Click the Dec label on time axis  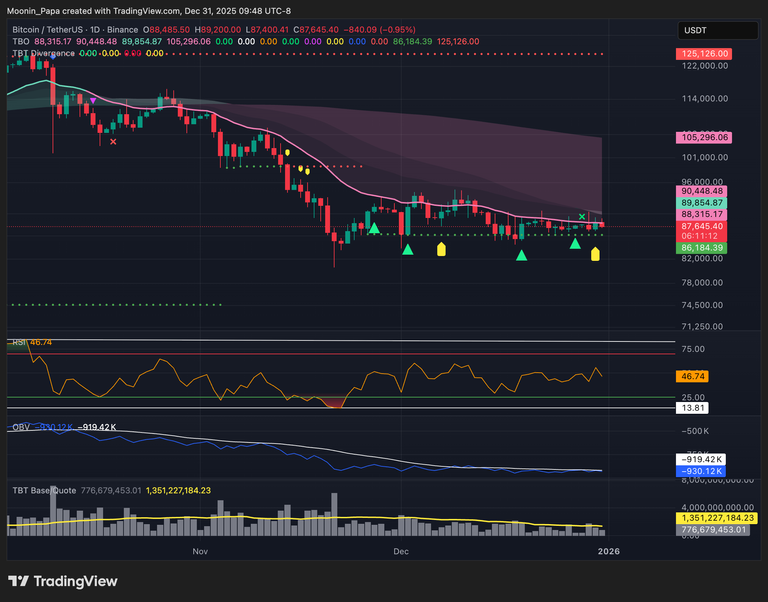[401, 551]
